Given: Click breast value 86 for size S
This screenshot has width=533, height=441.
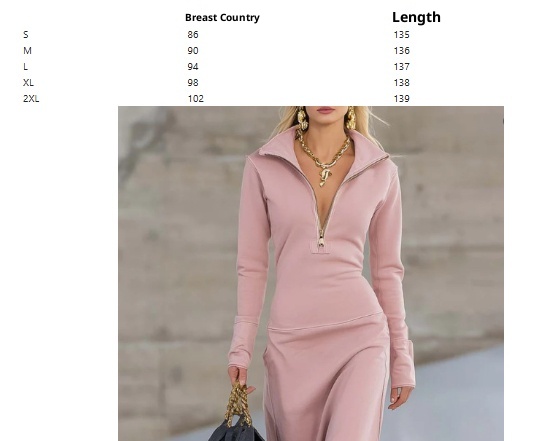Looking at the screenshot, I should click(x=193, y=34).
